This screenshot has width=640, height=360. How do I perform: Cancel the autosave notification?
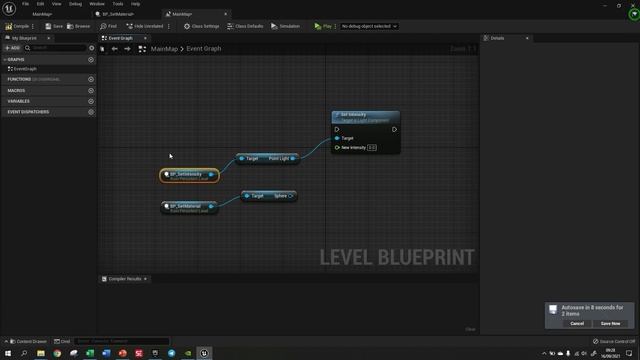pyautogui.click(x=577, y=323)
